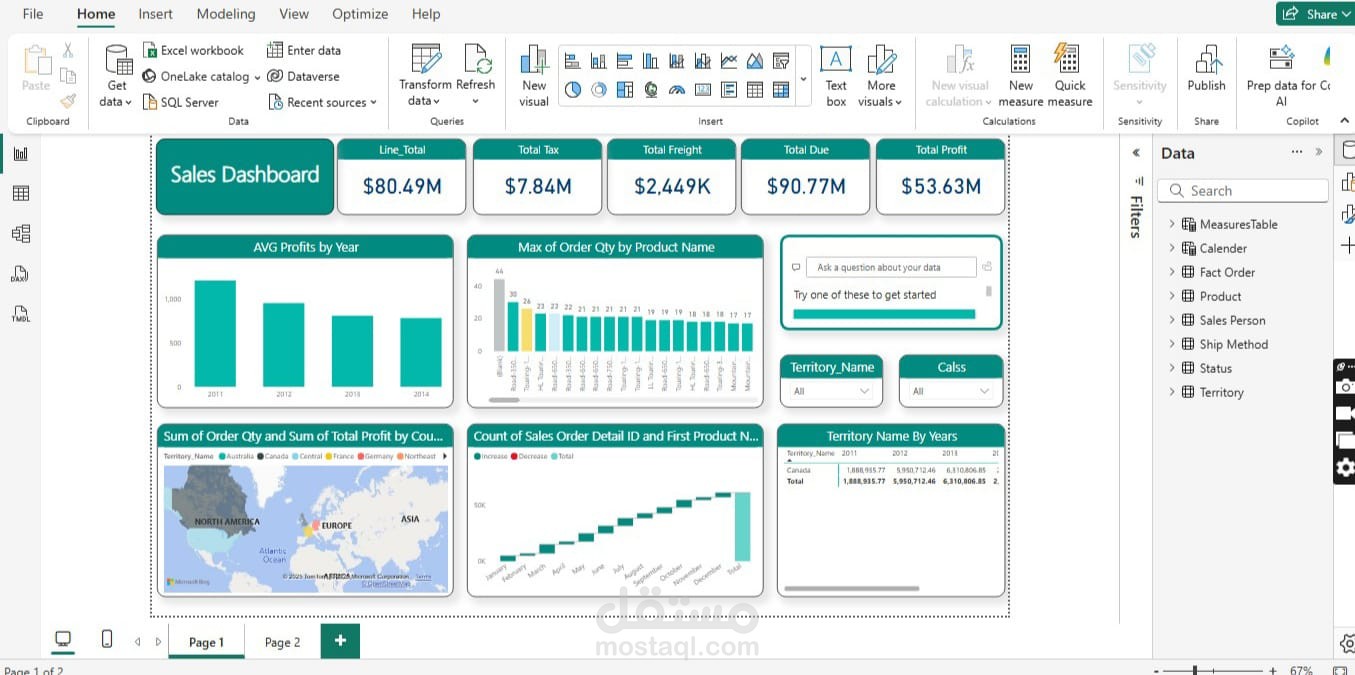Expand the visuals gallery dropdown
The height and width of the screenshot is (675, 1355).
tap(804, 78)
